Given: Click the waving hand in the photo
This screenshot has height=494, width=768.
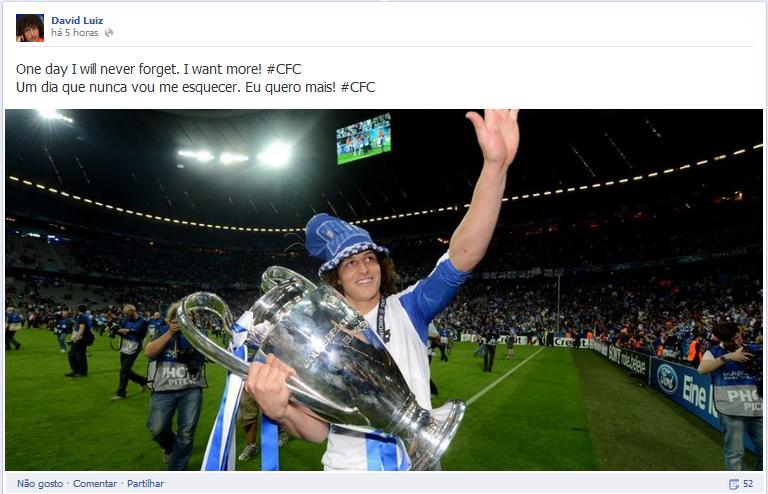Looking at the screenshot, I should [x=494, y=136].
